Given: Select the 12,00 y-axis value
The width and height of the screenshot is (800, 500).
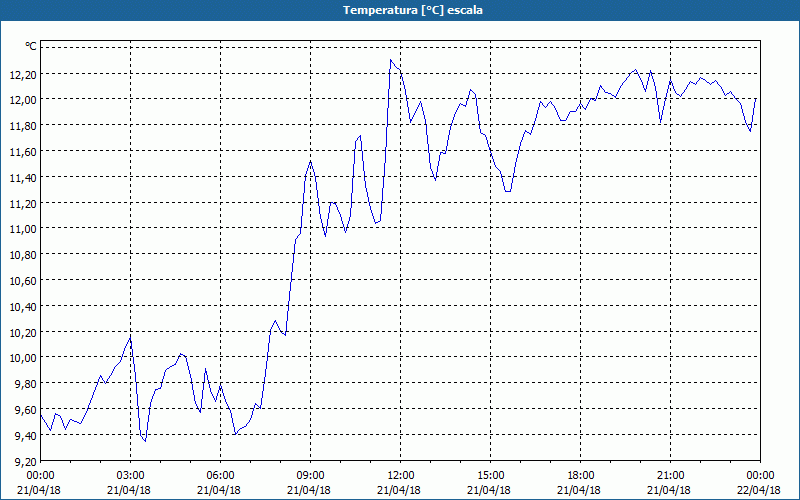Looking at the screenshot, I should 23,100.
